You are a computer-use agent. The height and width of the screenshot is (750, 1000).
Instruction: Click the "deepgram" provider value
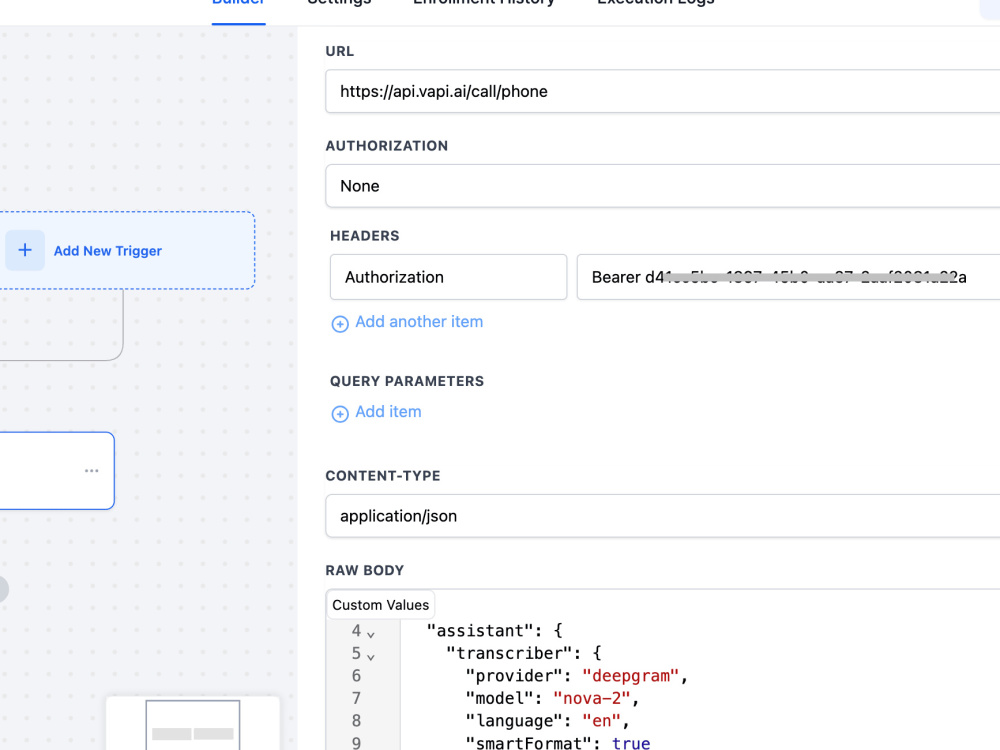pyautogui.click(x=631, y=675)
